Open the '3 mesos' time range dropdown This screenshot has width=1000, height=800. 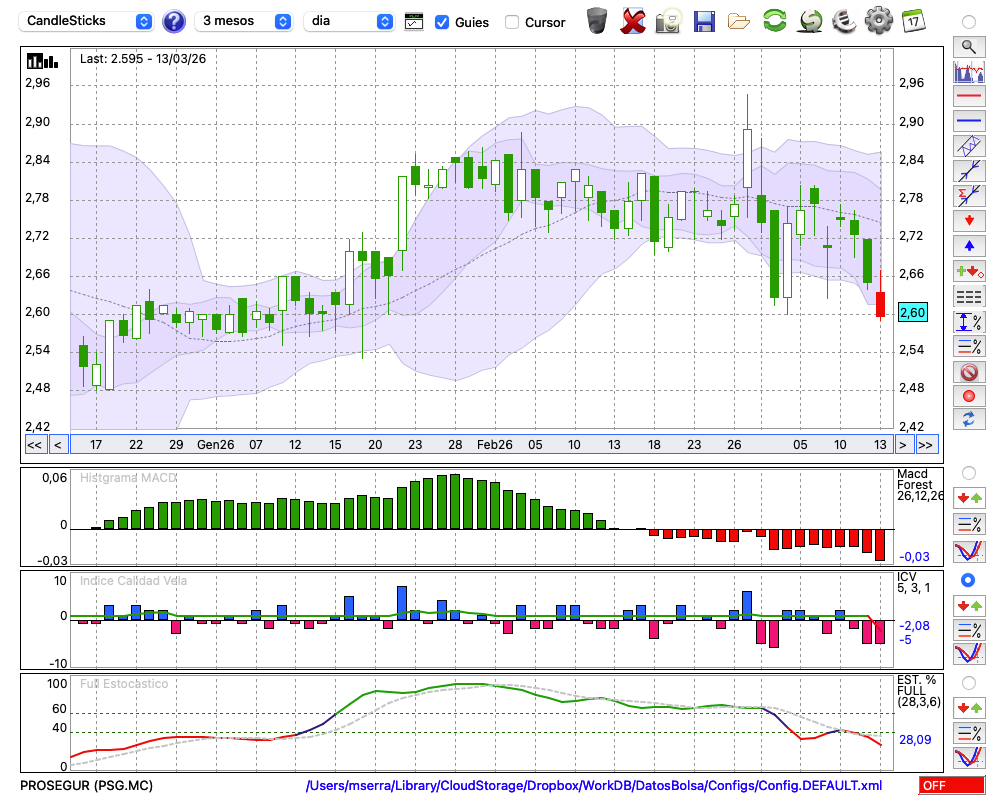[x=243, y=21]
